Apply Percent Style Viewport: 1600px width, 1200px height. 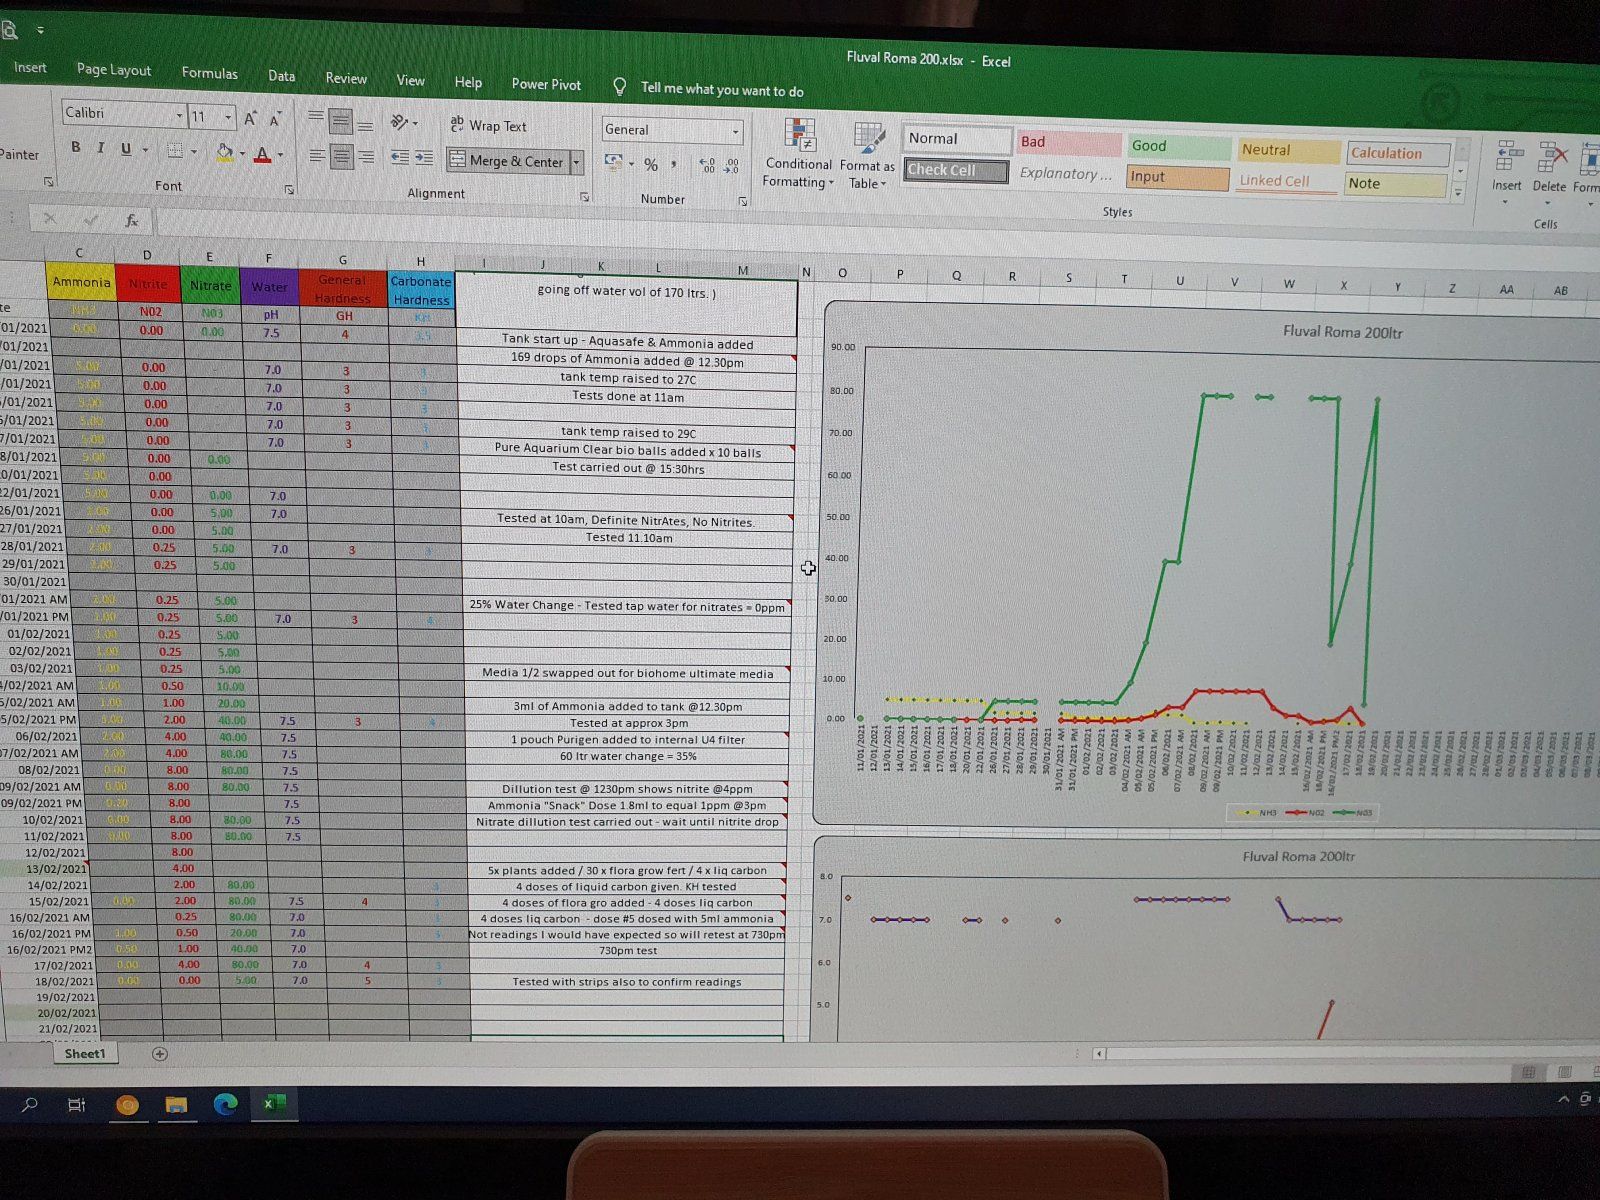651,164
